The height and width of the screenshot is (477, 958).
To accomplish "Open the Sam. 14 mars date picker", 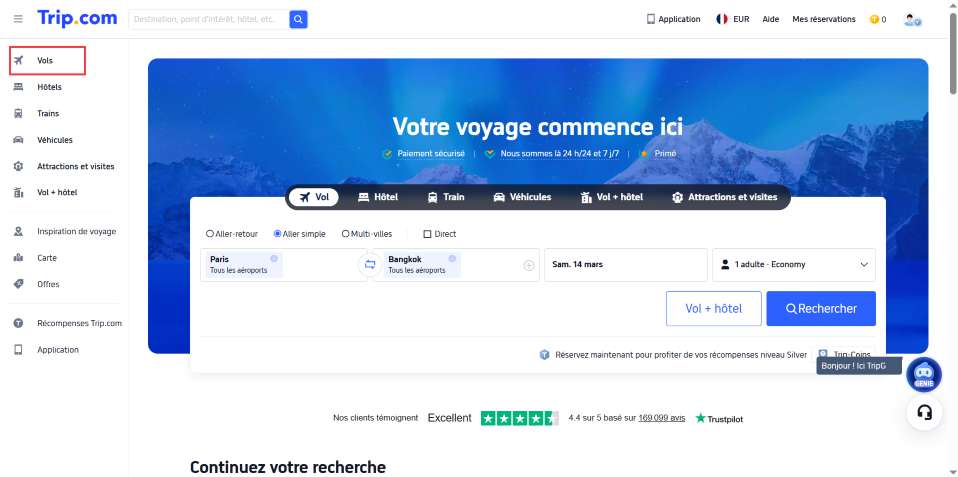I will point(626,264).
